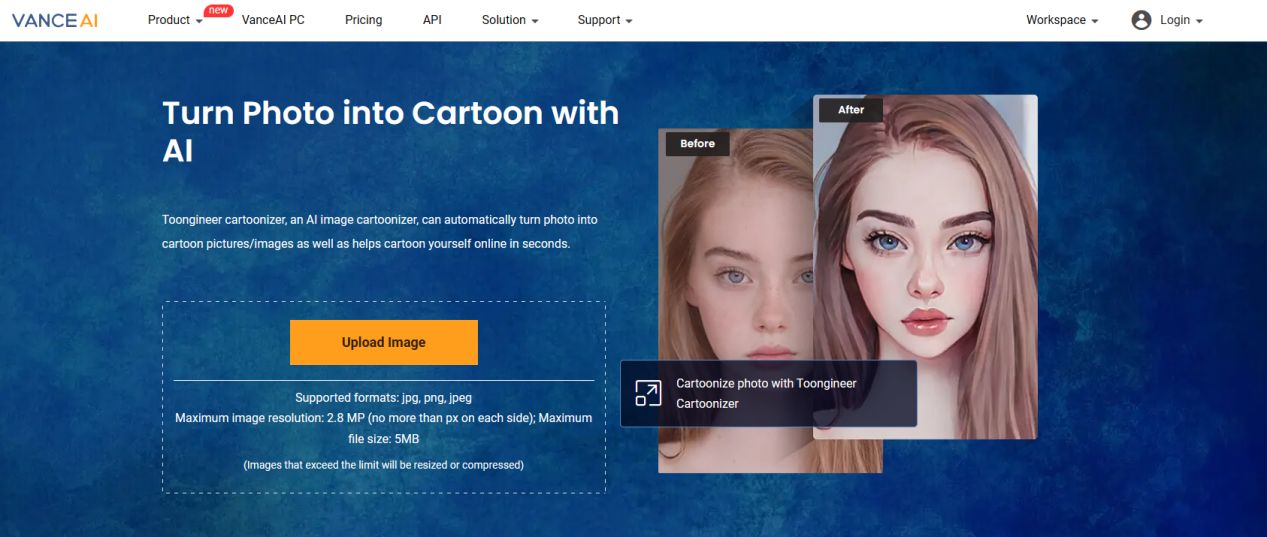Click the Toongineer cartoonizer description paragraph
Viewport: 1267px width, 537px height.
(380, 231)
